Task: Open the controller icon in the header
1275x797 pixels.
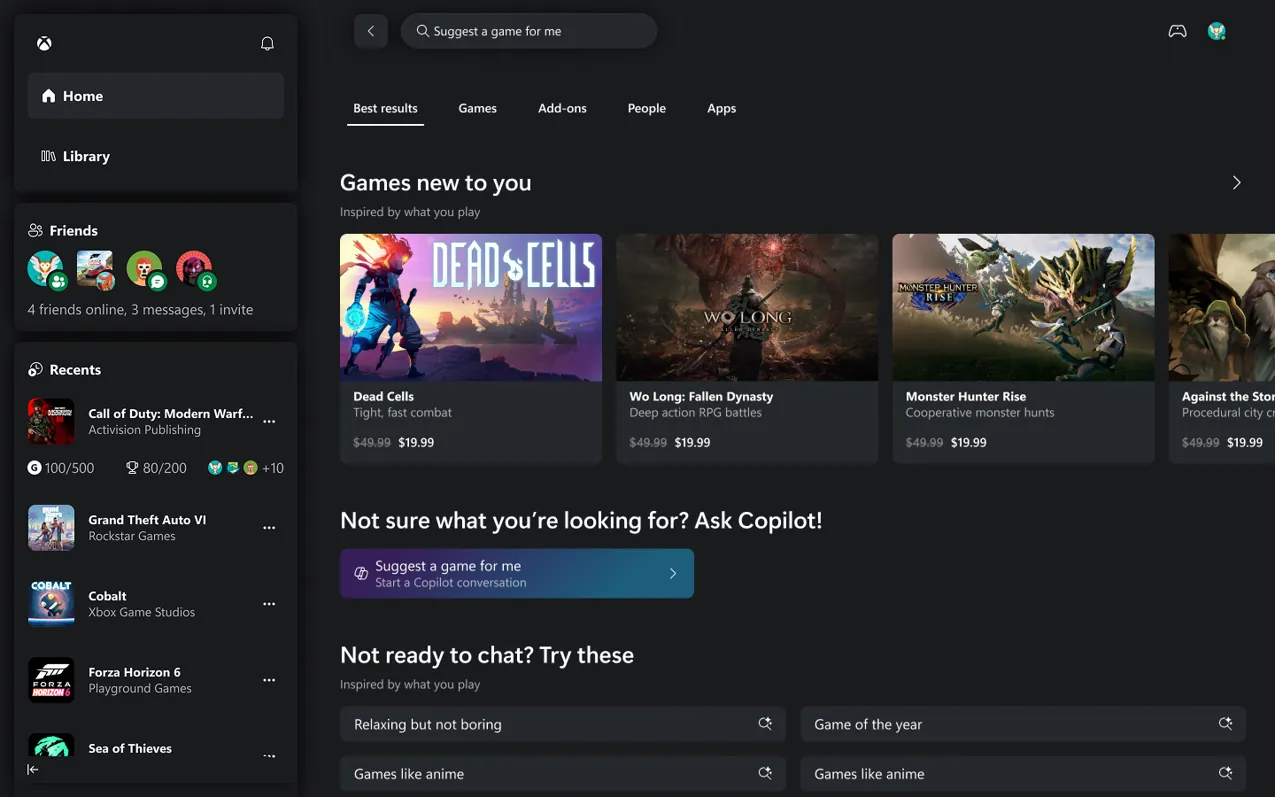Action: (x=1178, y=31)
